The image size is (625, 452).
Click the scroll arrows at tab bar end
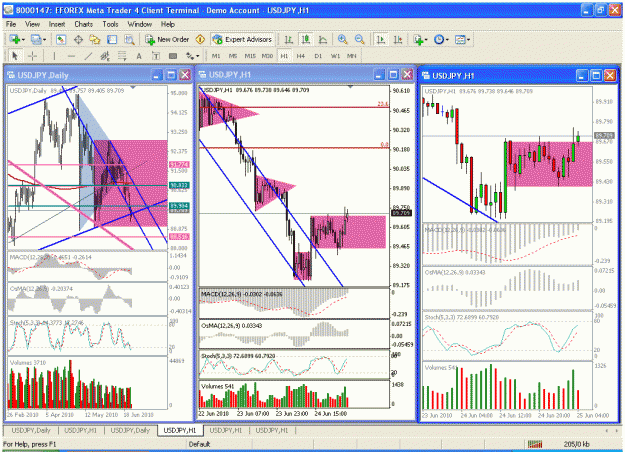(611, 430)
